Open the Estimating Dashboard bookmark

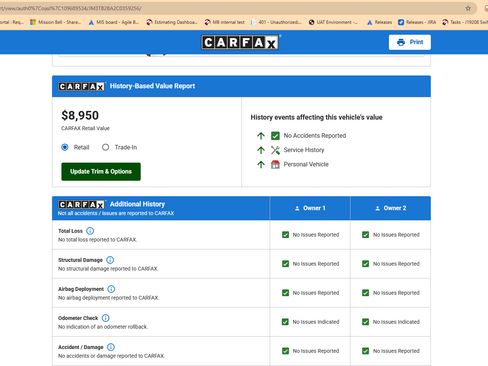pyautogui.click(x=172, y=22)
